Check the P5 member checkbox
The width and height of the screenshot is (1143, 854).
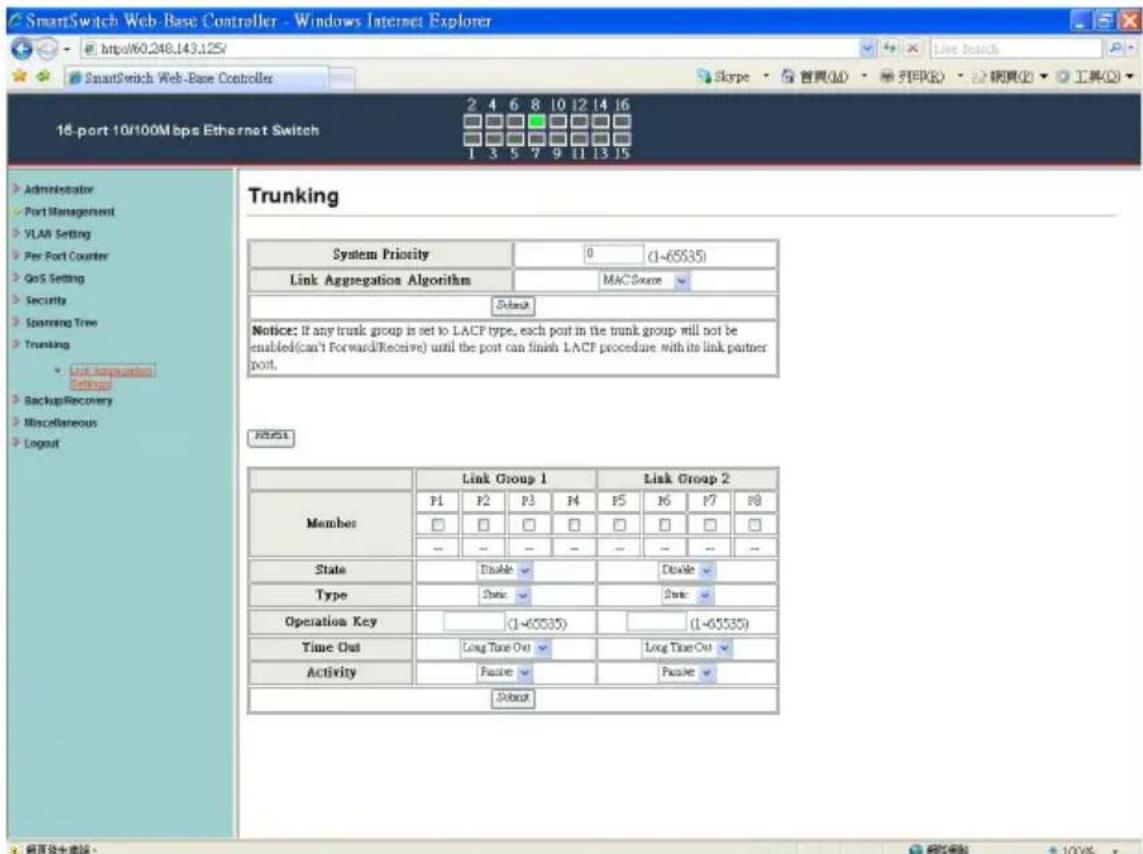tap(619, 525)
